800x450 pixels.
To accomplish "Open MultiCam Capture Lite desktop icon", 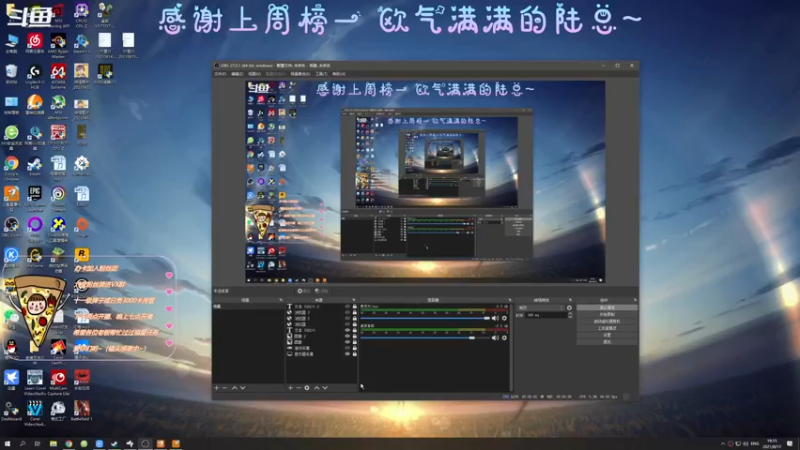I will [58, 382].
